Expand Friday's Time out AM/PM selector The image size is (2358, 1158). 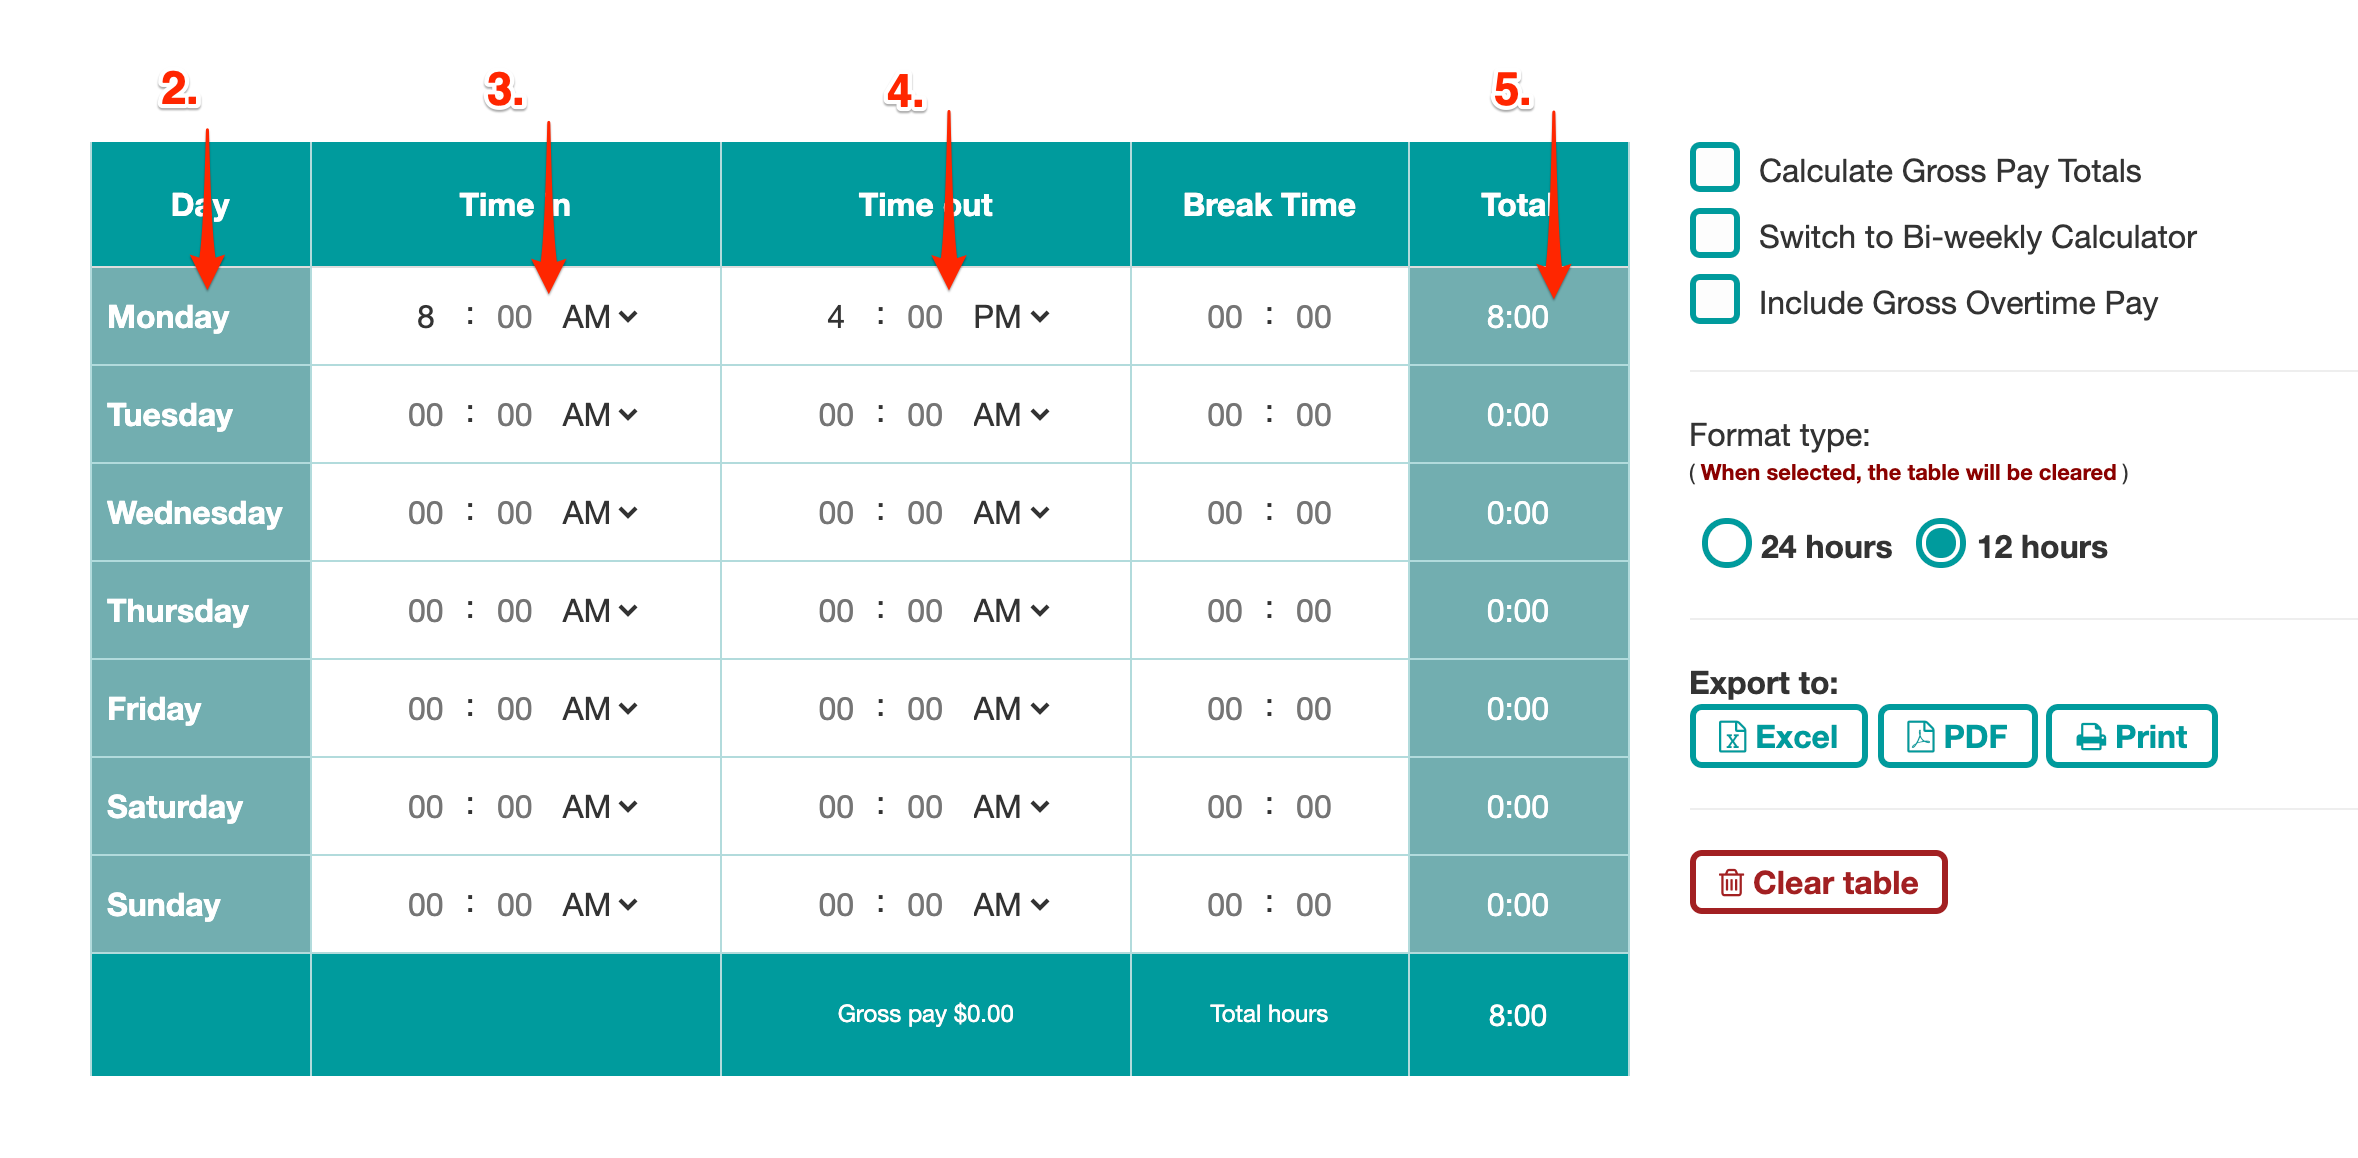[x=1011, y=708]
